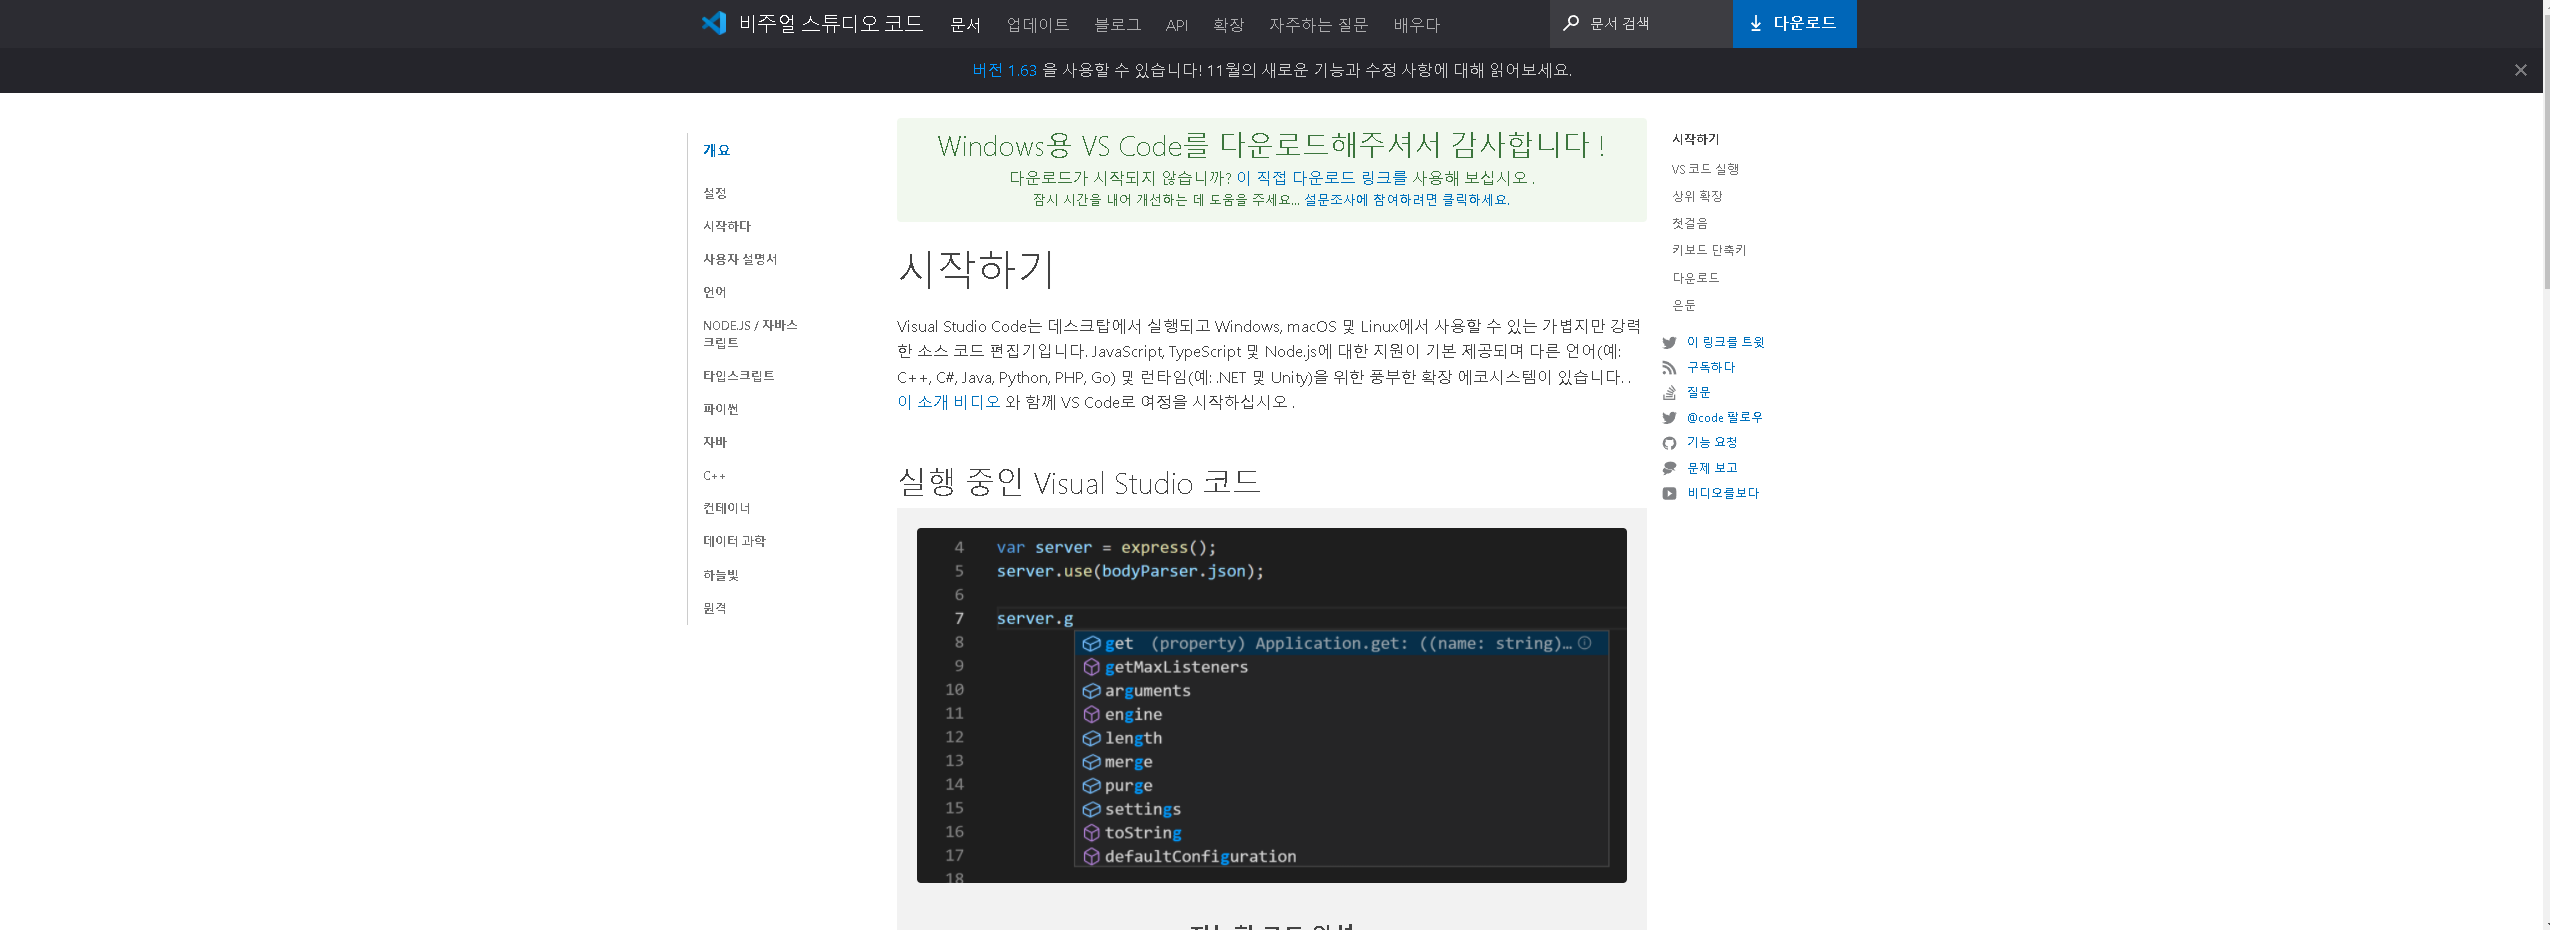Dismiss the version 1.63 banner
The width and height of the screenshot is (2550, 930).
2520,70
